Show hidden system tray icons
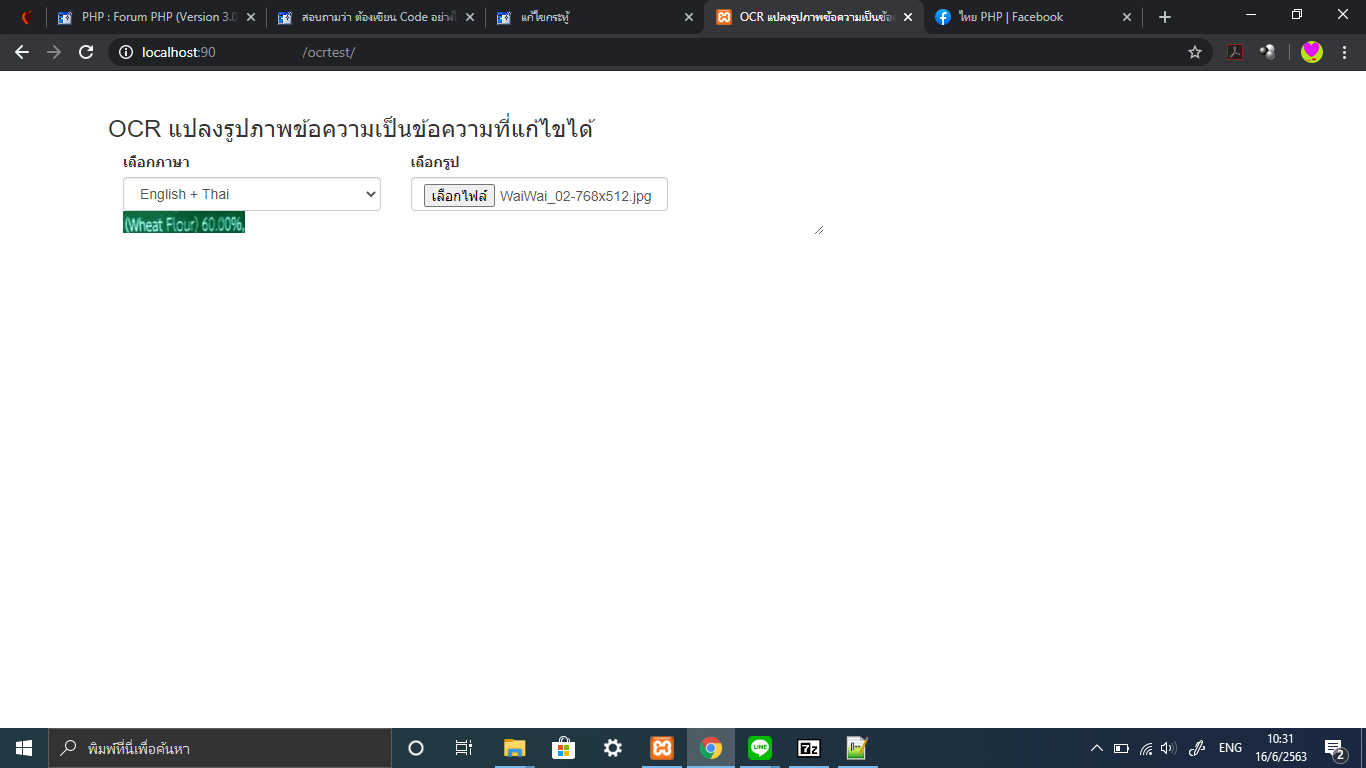1366x768 pixels. 1096,748
